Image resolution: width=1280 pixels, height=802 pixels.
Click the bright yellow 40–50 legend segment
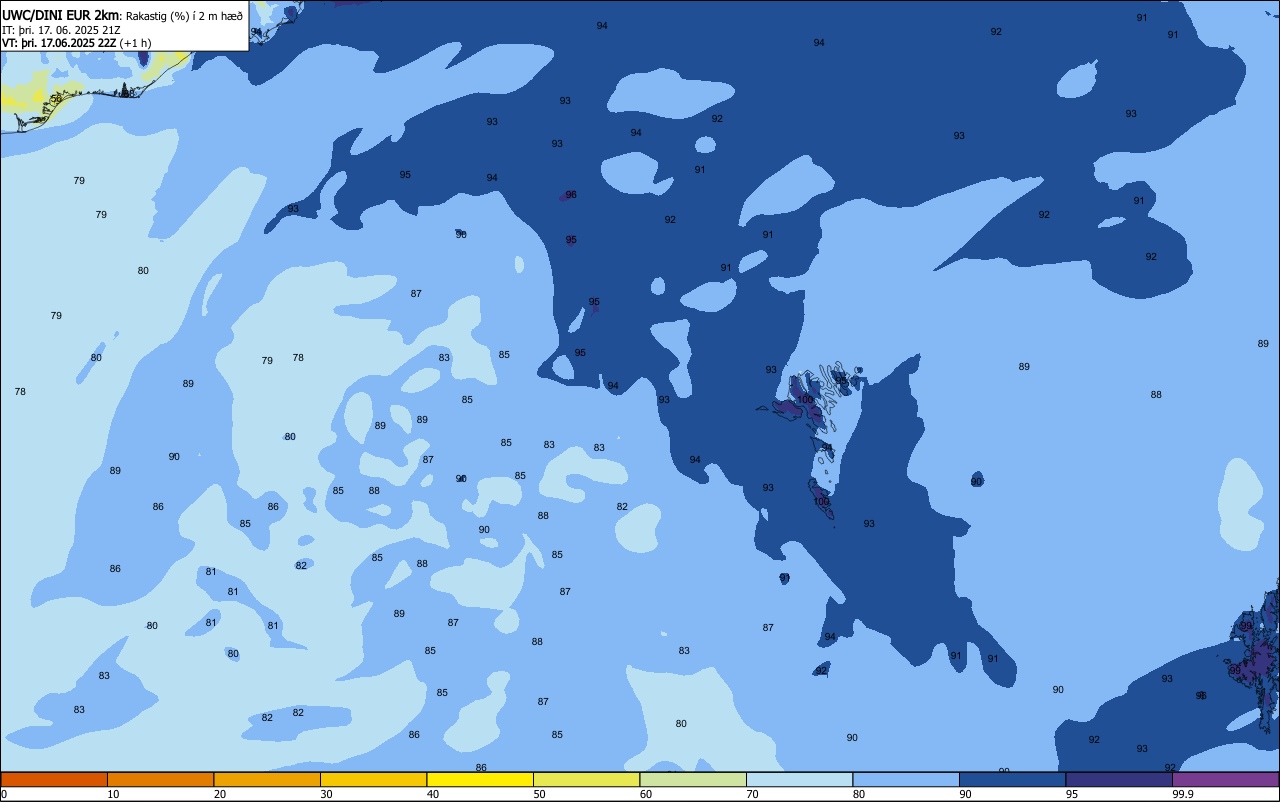pos(480,779)
